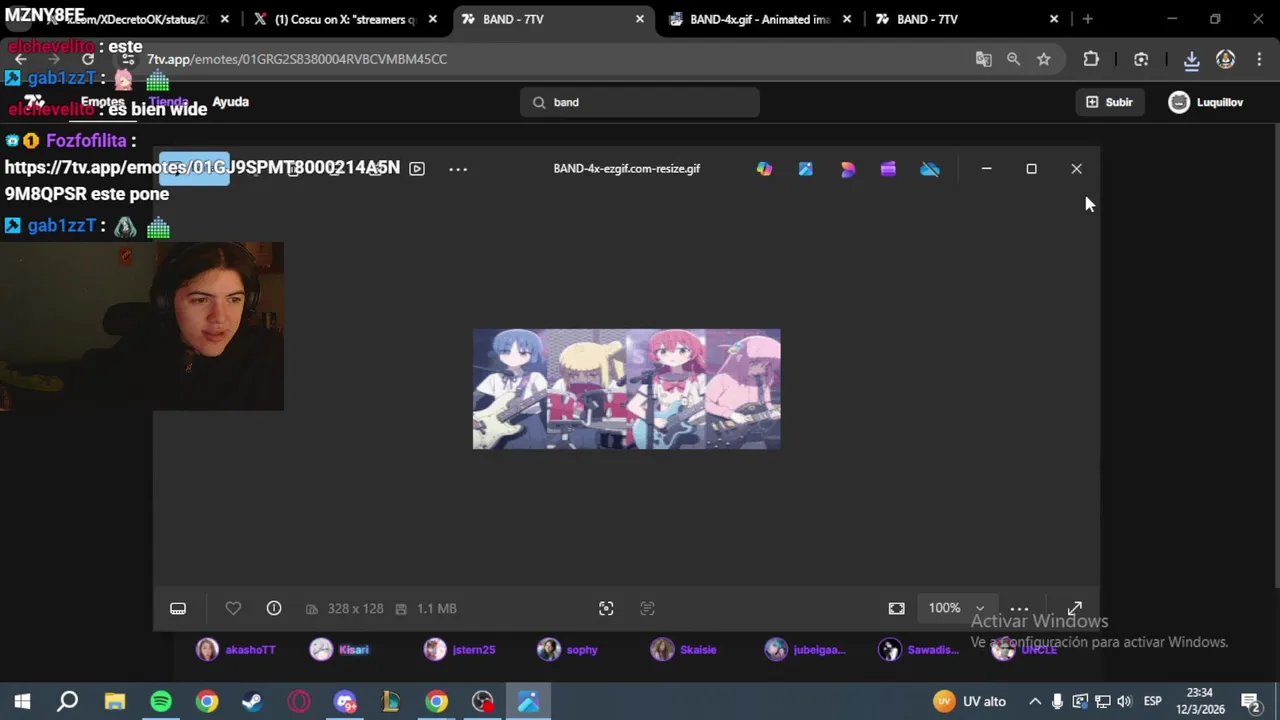Fit image to window icon
This screenshot has width=1280, height=720.
point(896,608)
